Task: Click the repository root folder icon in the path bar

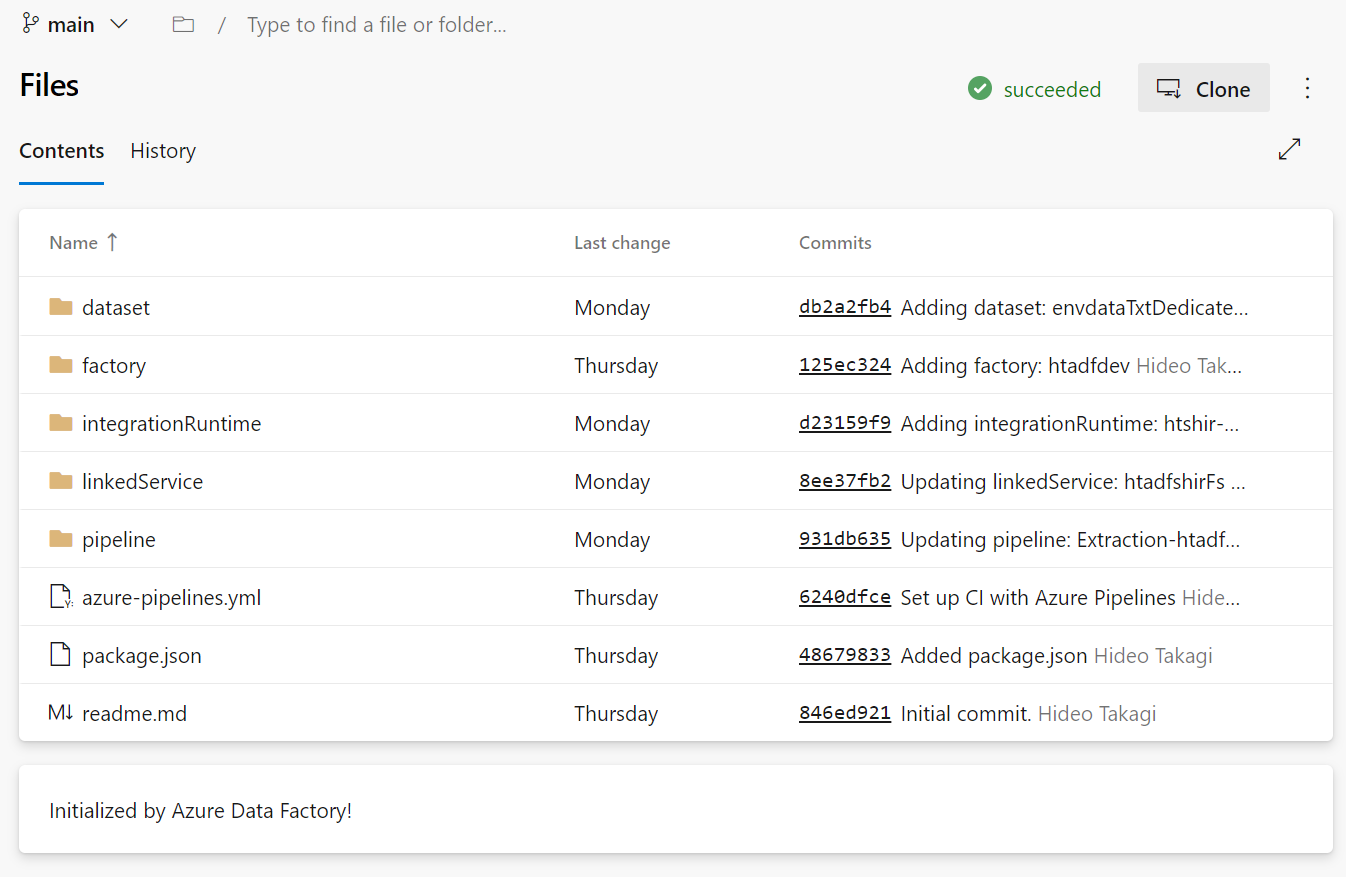Action: tap(183, 25)
